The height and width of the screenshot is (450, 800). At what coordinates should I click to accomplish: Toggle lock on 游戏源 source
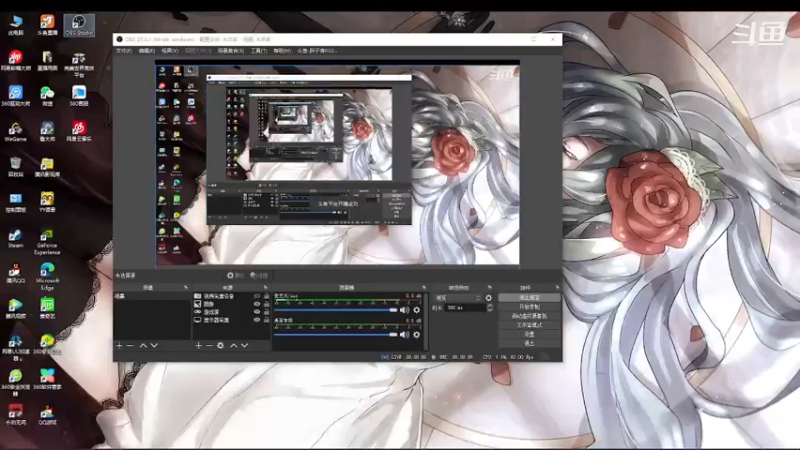[x=266, y=312]
